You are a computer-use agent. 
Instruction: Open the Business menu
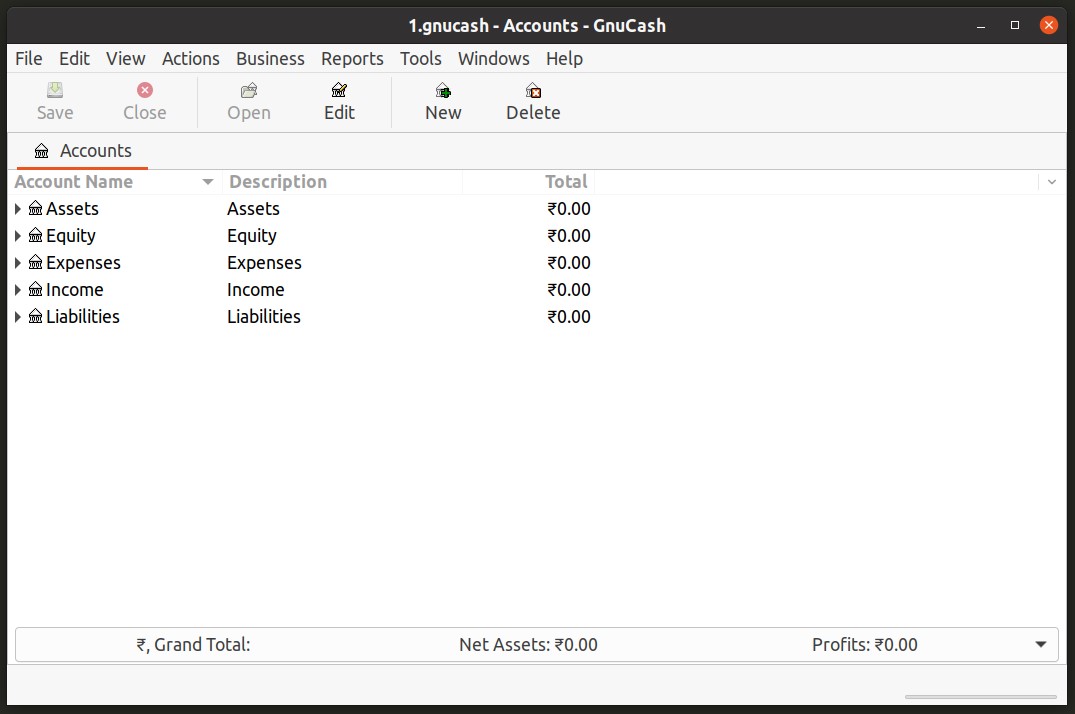pos(270,59)
